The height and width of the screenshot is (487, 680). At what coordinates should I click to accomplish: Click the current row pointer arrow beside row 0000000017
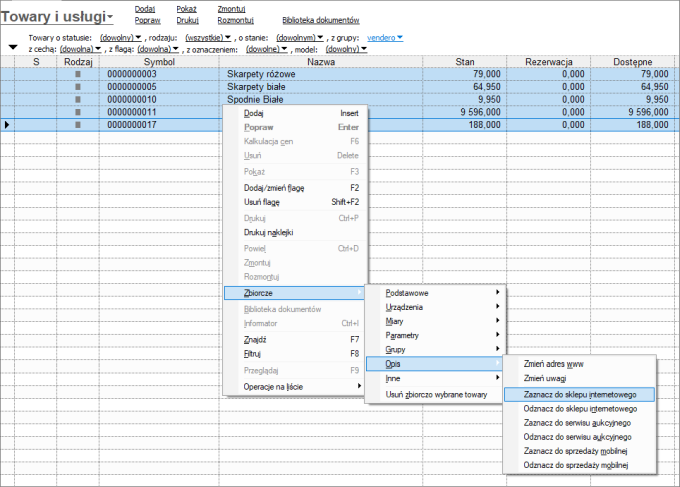(x=8, y=125)
